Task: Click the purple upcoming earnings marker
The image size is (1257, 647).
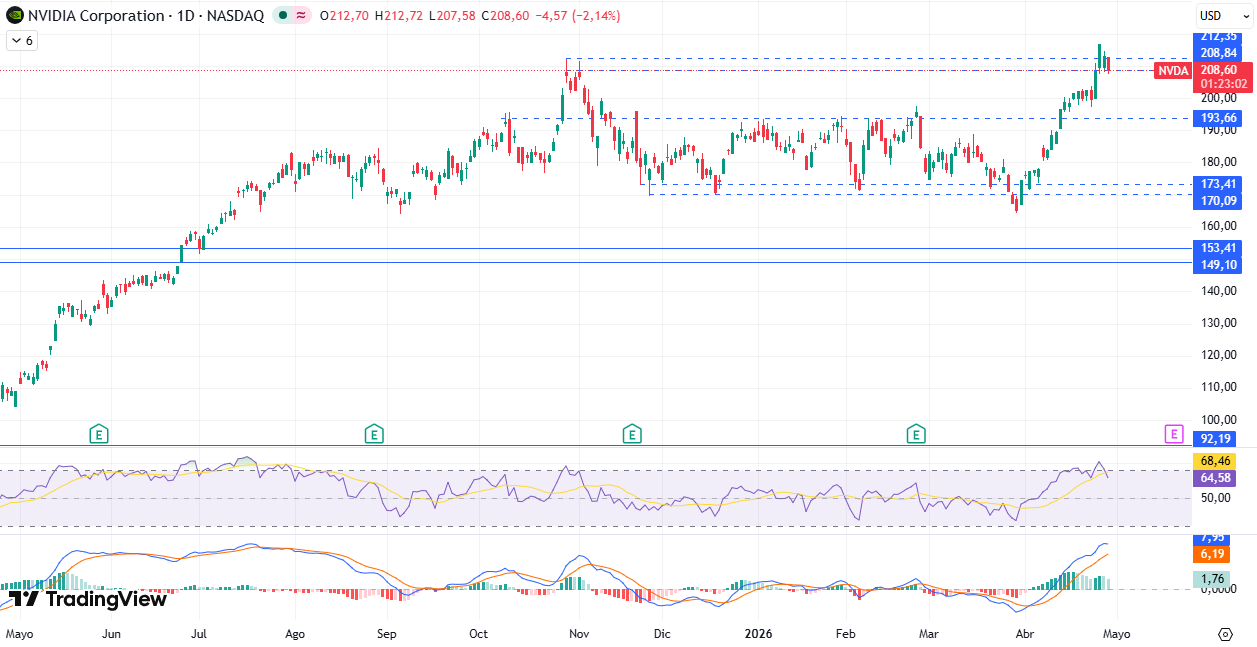Action: tap(1174, 434)
